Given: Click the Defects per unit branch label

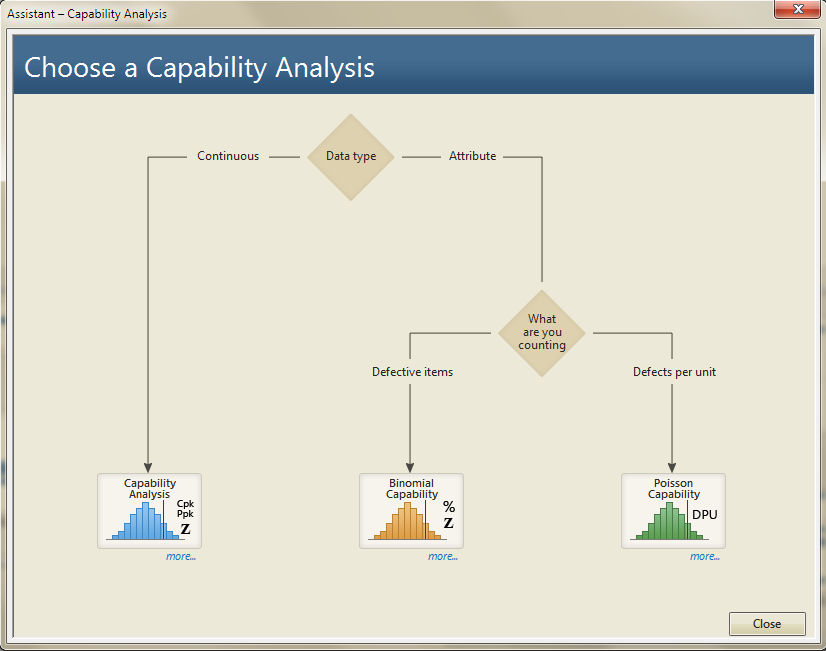Looking at the screenshot, I should coord(674,372).
